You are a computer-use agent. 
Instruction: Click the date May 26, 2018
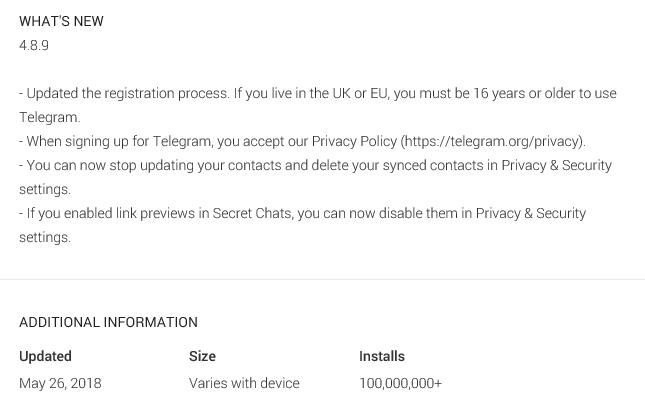(60, 383)
